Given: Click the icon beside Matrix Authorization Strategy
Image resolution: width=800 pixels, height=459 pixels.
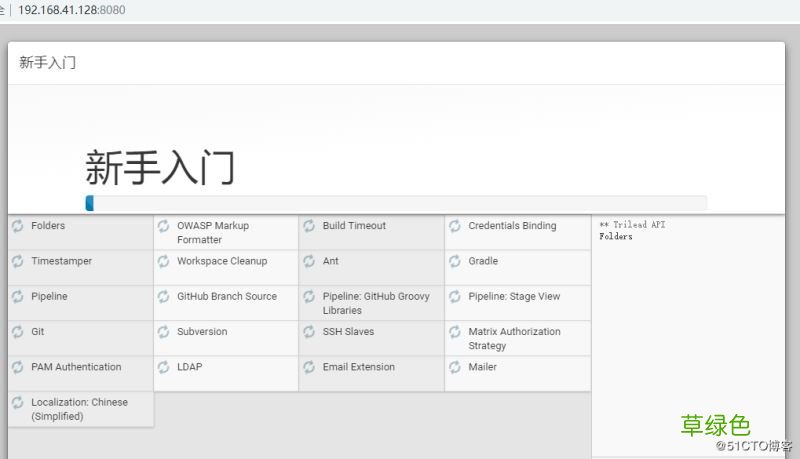Looking at the screenshot, I should (455, 332).
